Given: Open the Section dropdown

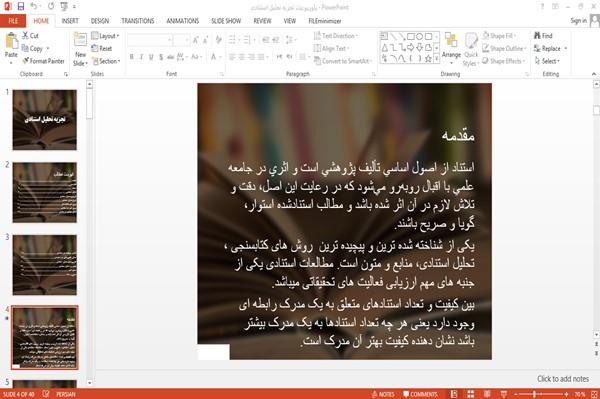Looking at the screenshot, I should pos(106,61).
